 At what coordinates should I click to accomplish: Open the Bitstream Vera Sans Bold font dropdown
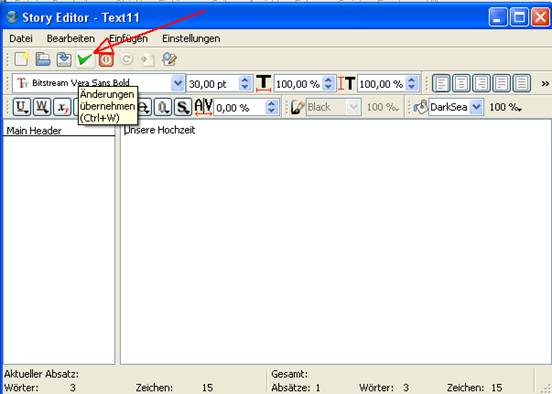pos(178,83)
